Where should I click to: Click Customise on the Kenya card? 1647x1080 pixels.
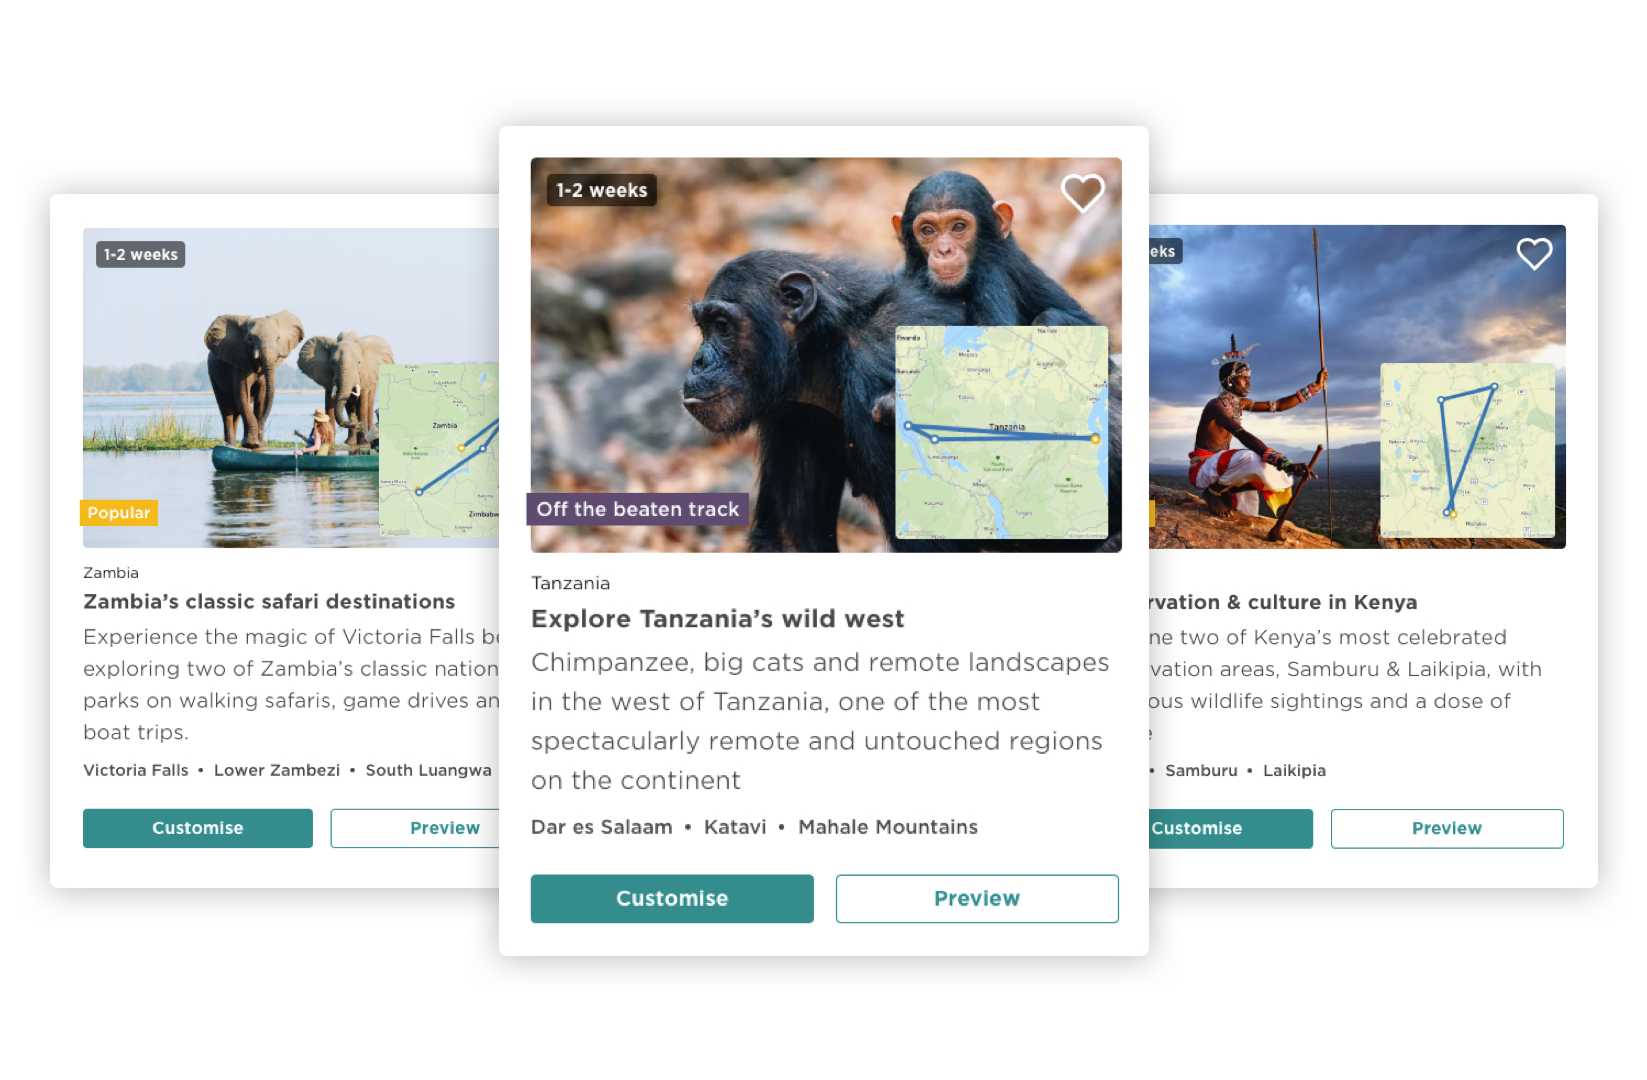click(1231, 828)
